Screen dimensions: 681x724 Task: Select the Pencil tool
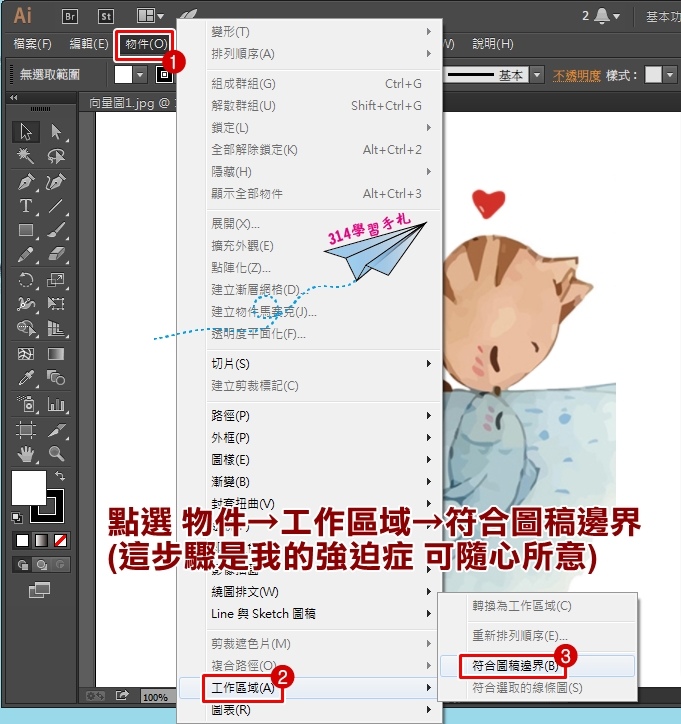tap(26, 254)
